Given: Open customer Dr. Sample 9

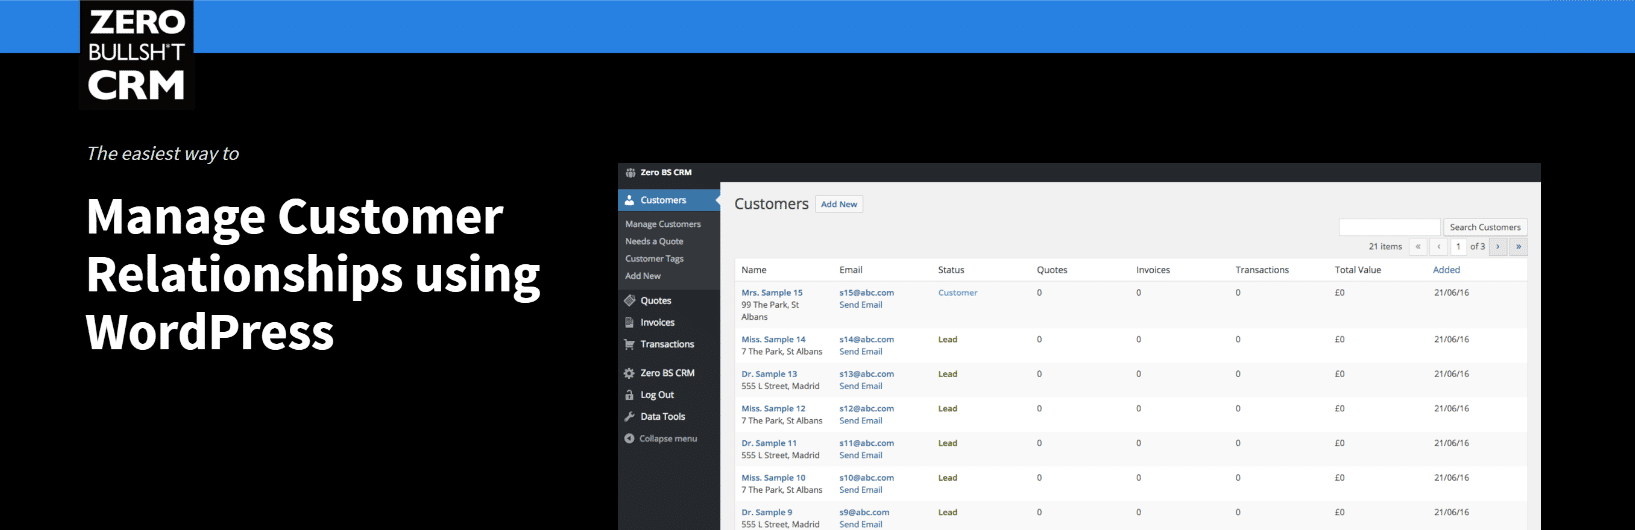Looking at the screenshot, I should [x=767, y=513].
